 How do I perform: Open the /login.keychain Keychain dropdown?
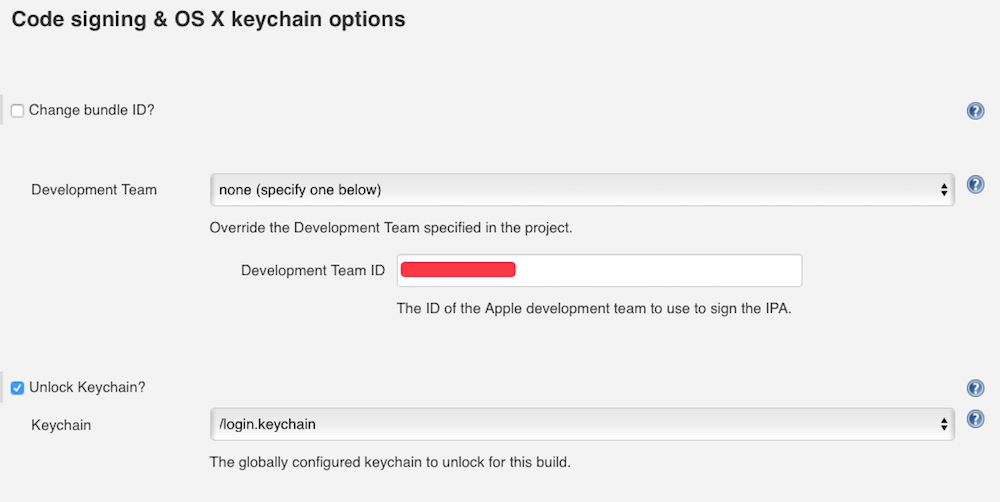coord(580,424)
